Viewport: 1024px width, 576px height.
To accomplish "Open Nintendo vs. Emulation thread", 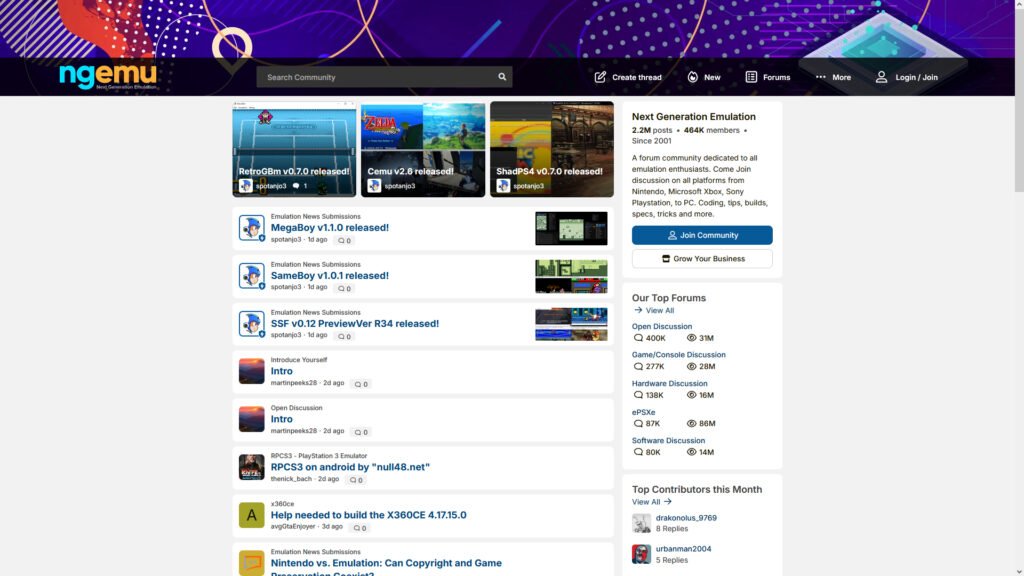I will point(386,567).
